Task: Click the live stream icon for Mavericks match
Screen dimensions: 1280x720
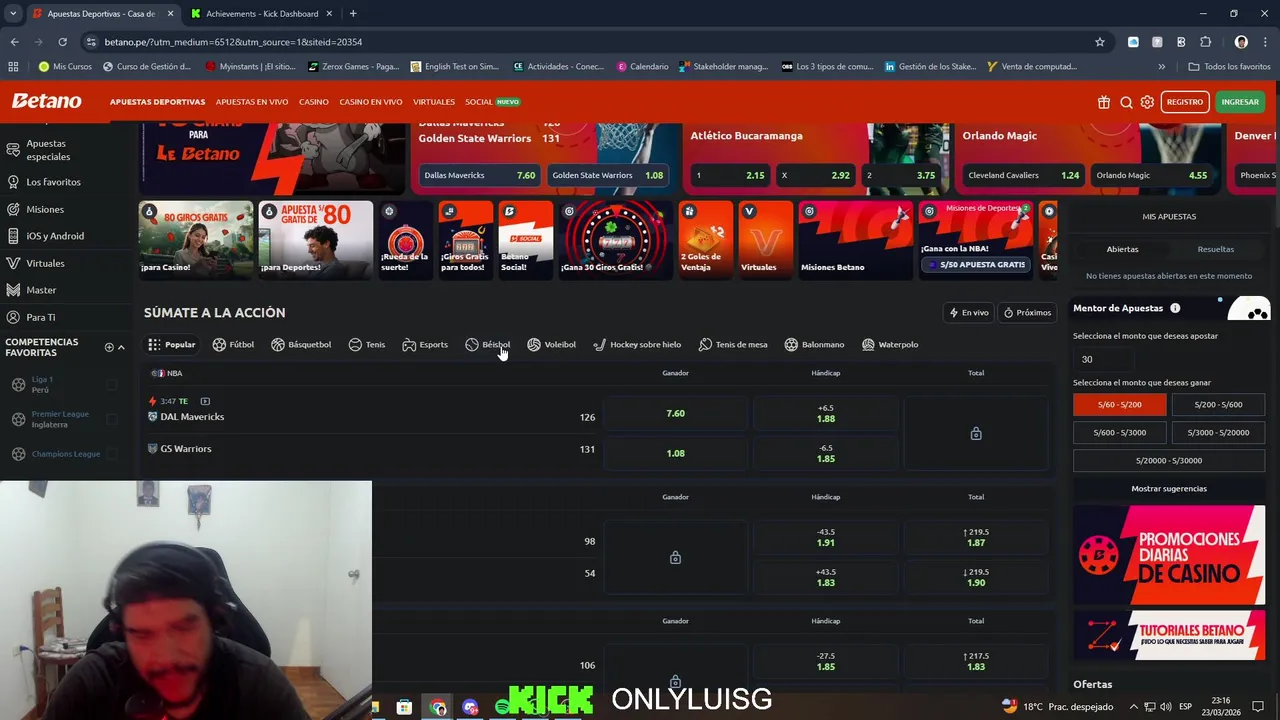Action: [205, 401]
